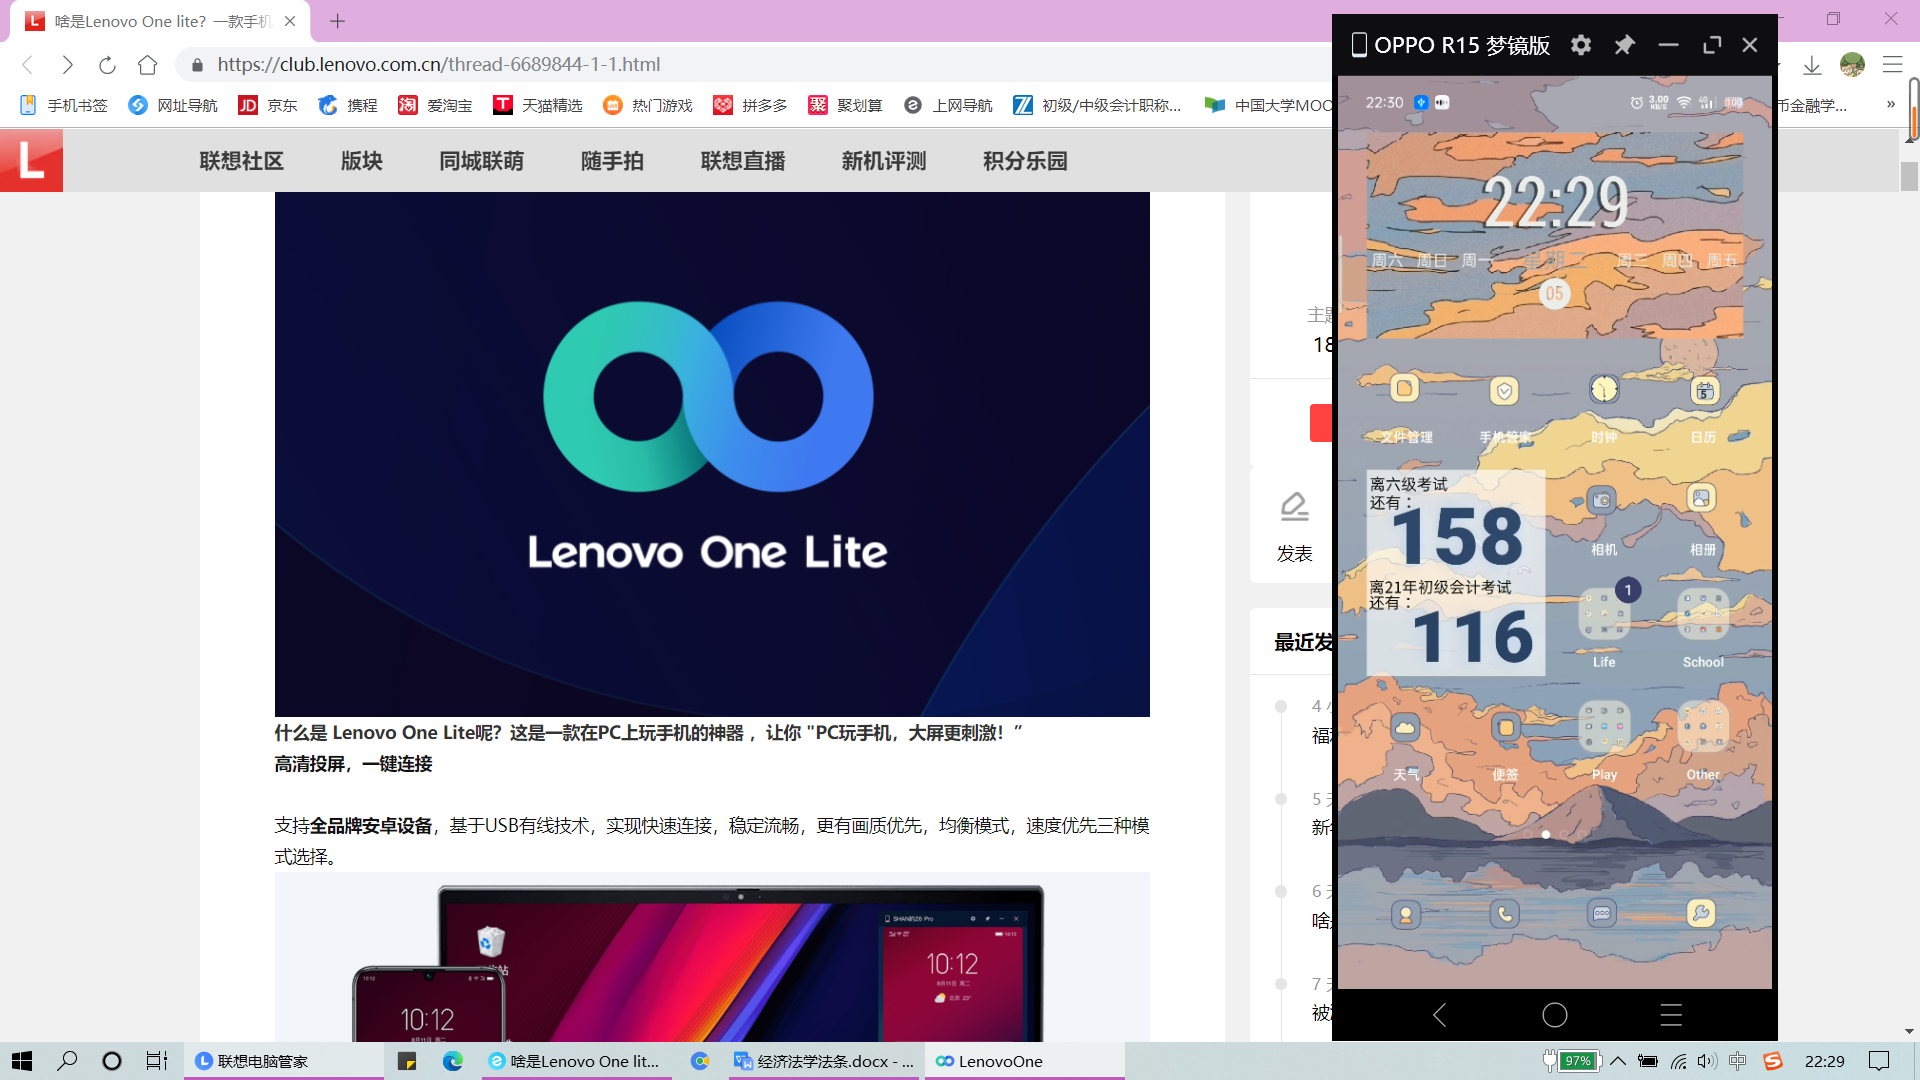
Task: Click the 发表 pencil icon
Action: click(1294, 506)
